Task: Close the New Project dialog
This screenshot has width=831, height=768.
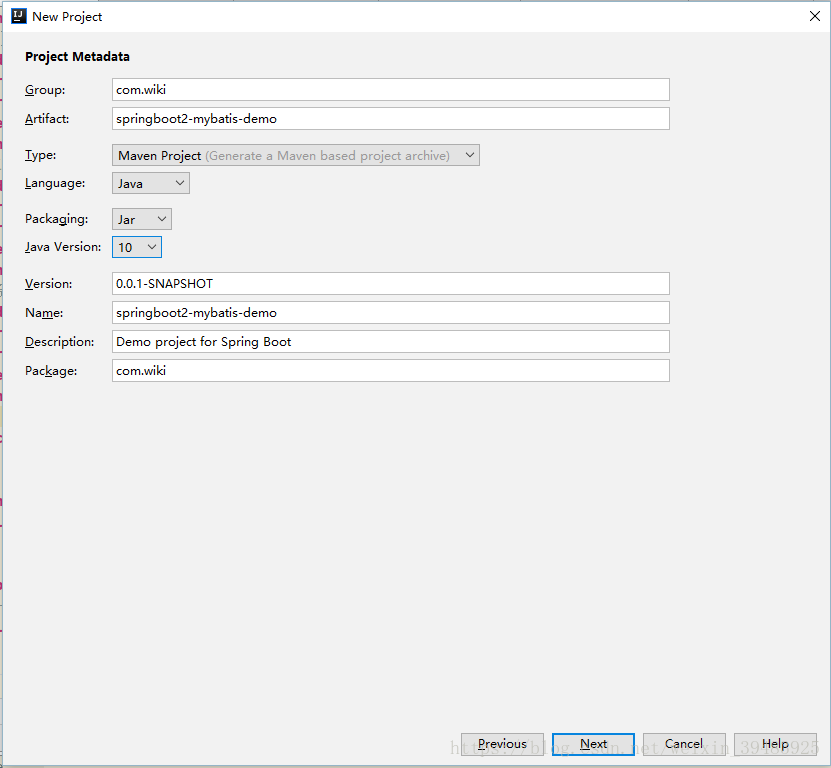Action: coord(815,16)
